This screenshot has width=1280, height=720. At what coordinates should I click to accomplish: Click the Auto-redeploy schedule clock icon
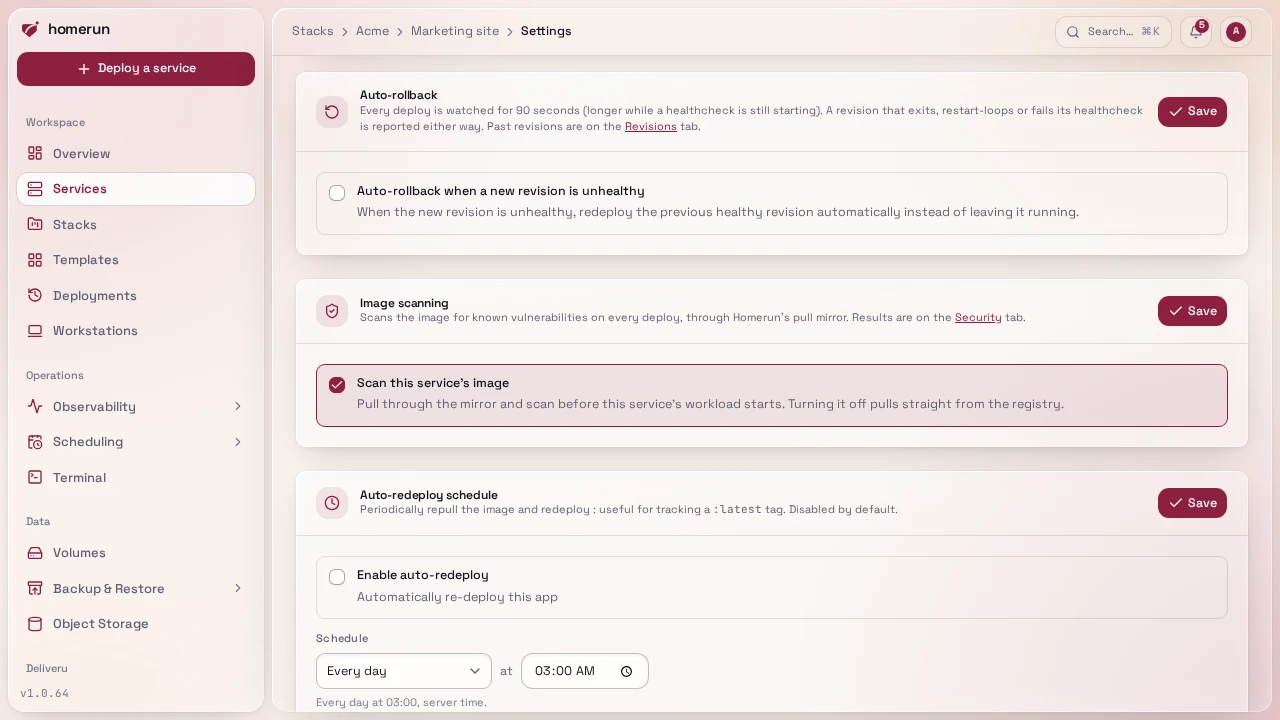pos(332,503)
